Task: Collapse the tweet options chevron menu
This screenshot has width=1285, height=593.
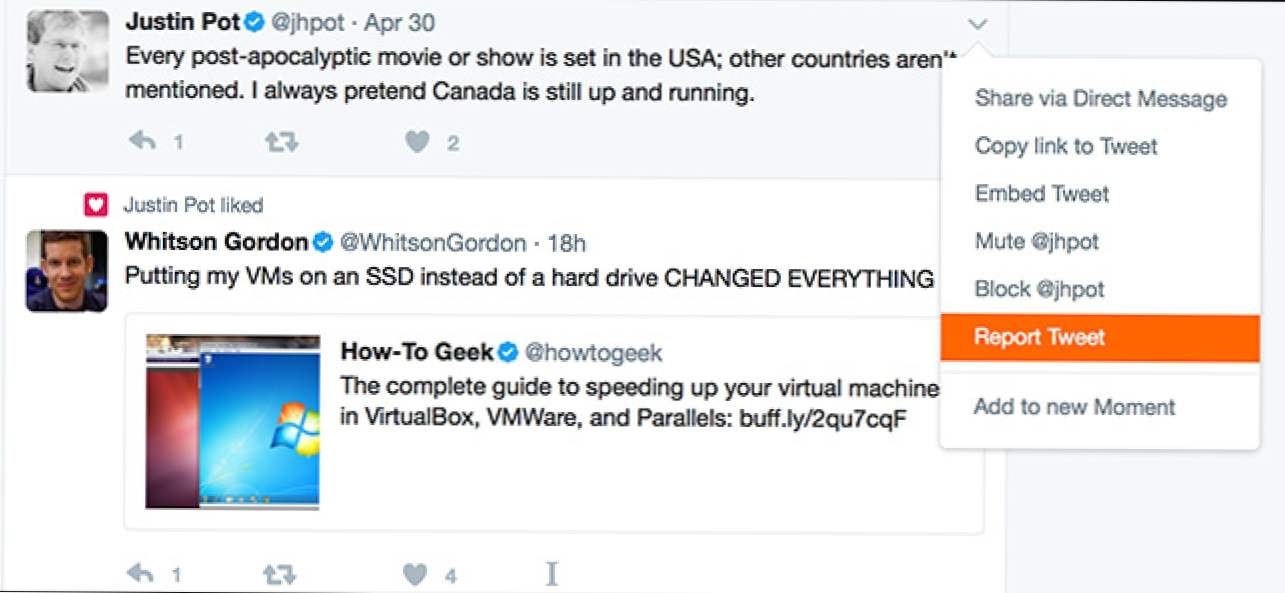Action: coord(978,24)
